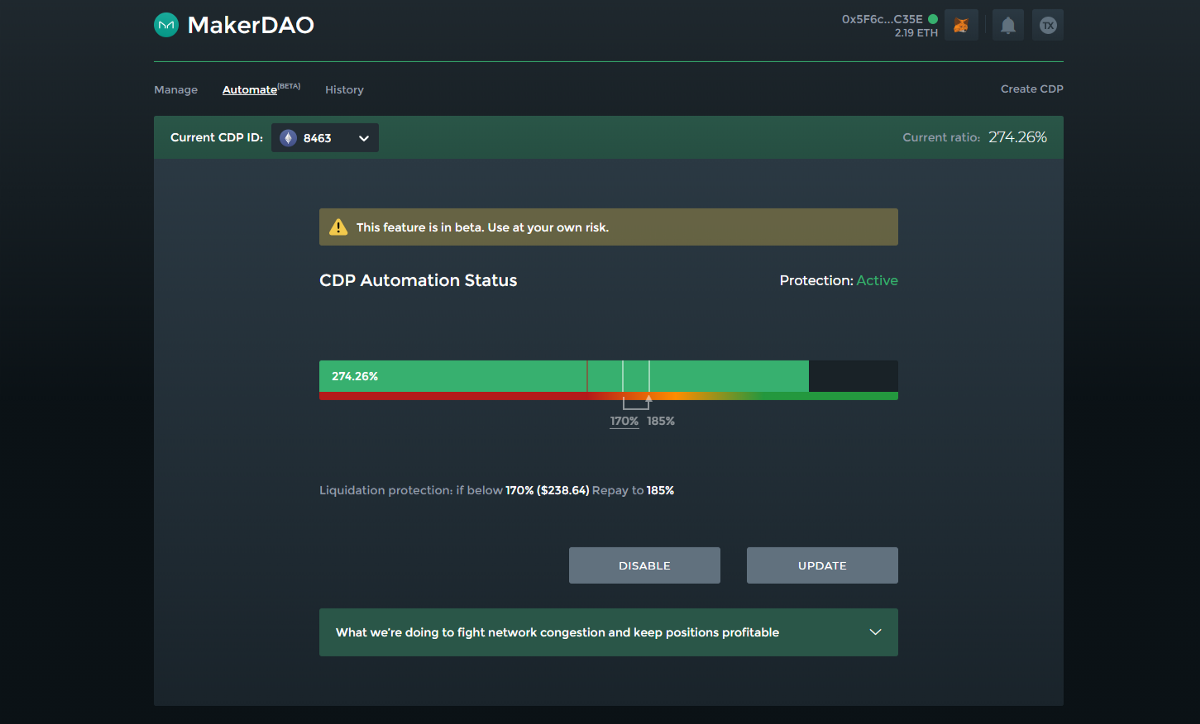This screenshot has width=1200, height=724.
Task: Click the 170% threshold line on ratio bar
Action: 623,376
